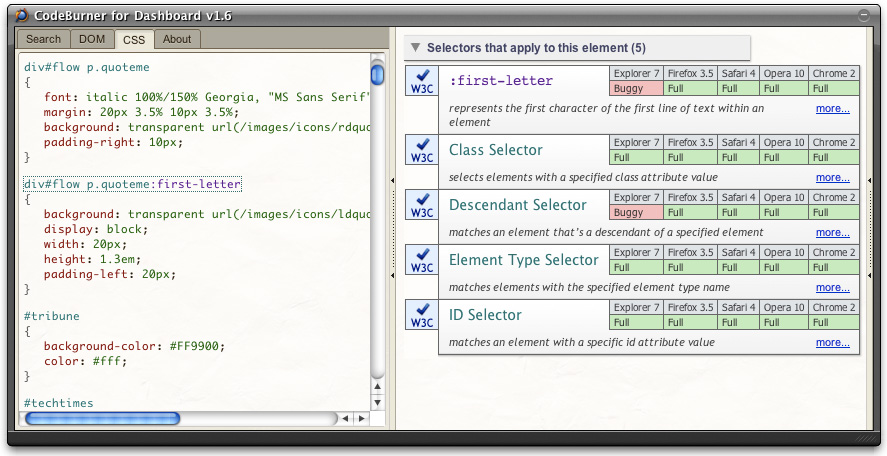Click the left panel divider collapse arrow
This screenshot has height=456, width=887.
click(392, 180)
